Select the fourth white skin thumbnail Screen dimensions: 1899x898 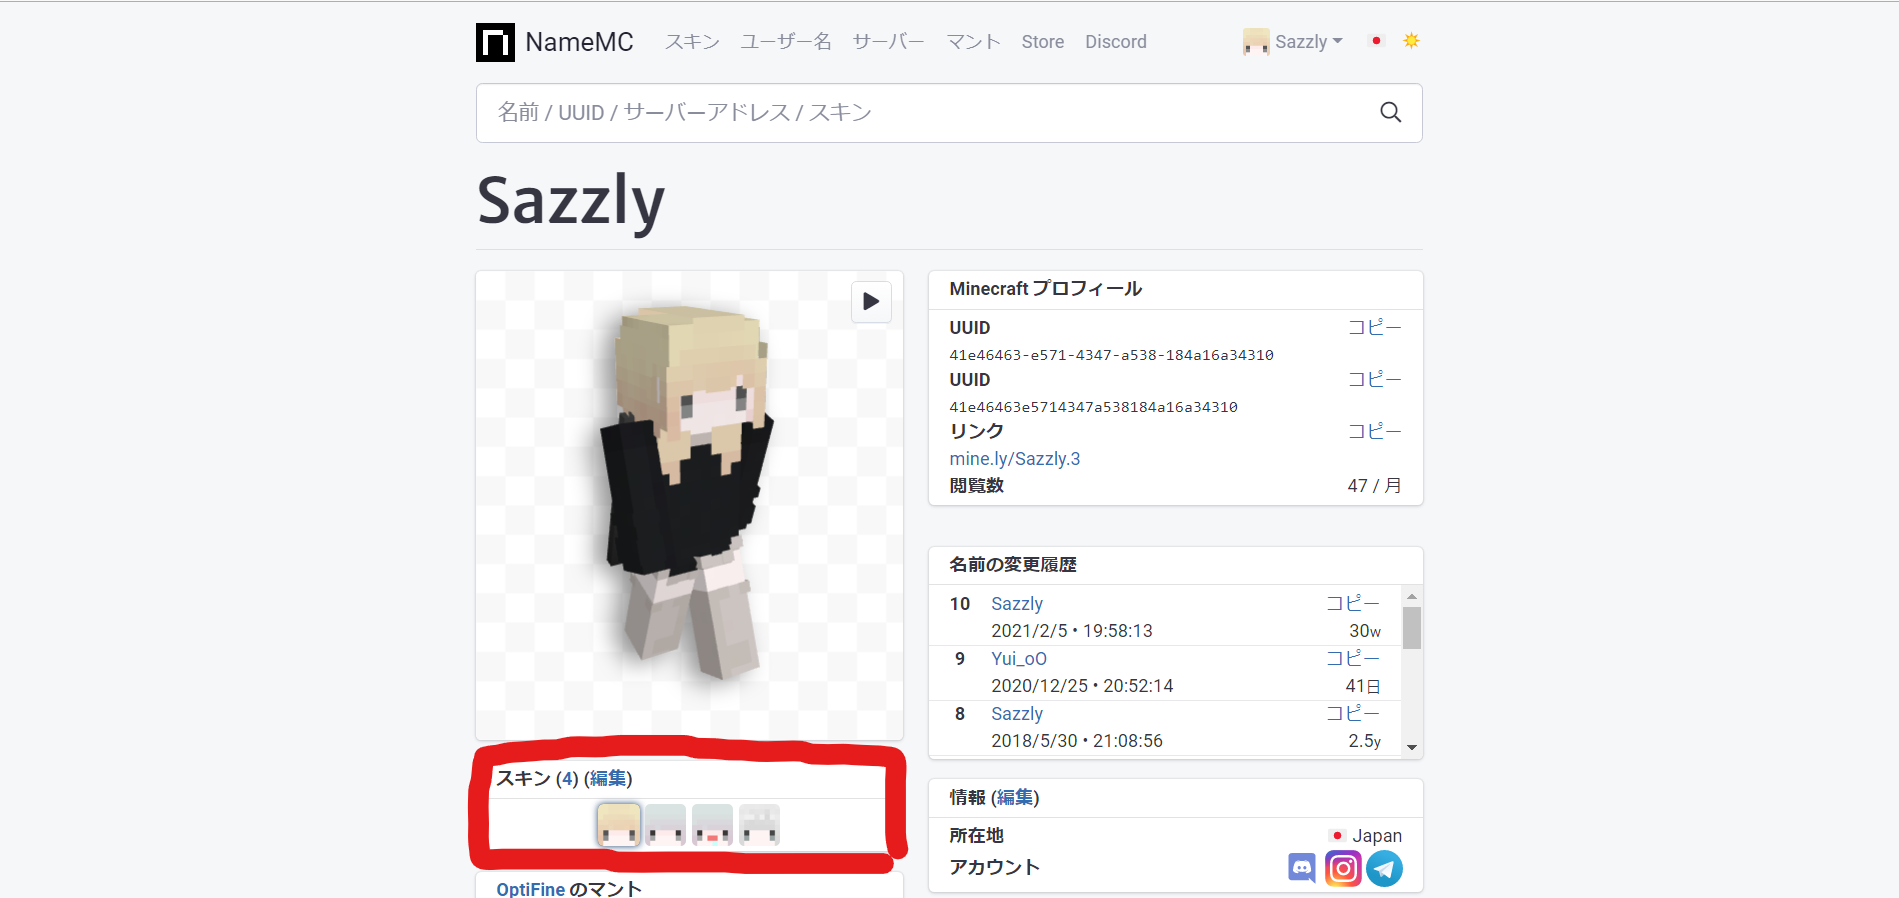(759, 825)
